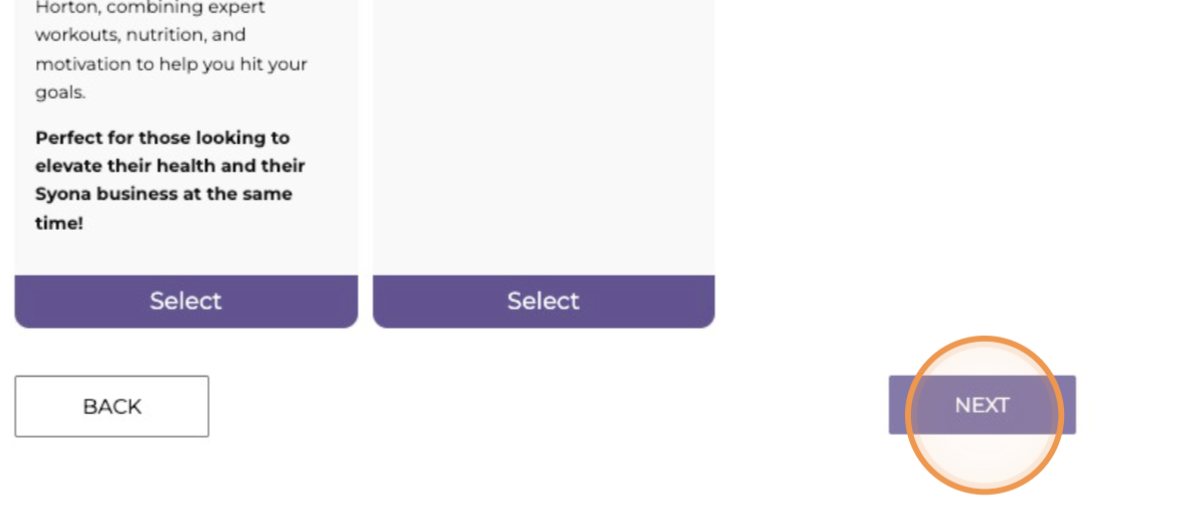Click bold 'elevate their health and their' line
Screen dimensions: 1186x514
(x=170, y=165)
